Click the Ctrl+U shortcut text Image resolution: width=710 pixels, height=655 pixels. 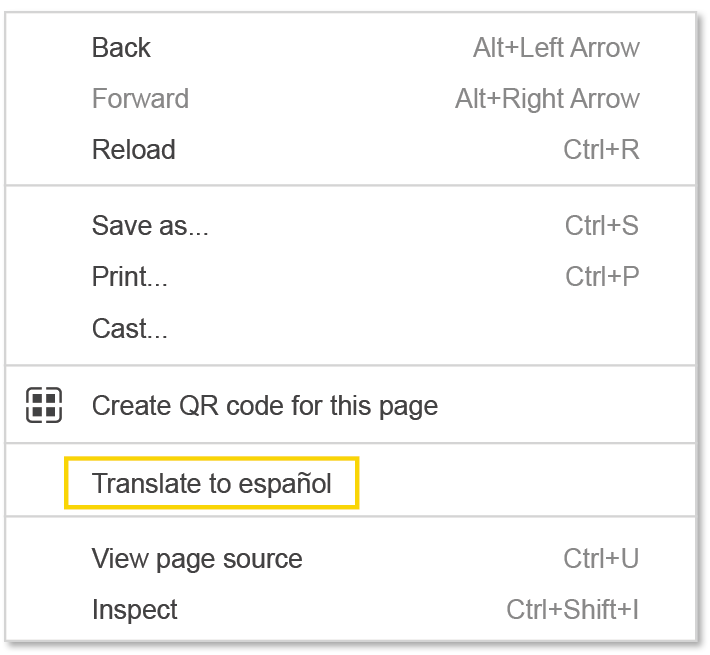click(601, 559)
